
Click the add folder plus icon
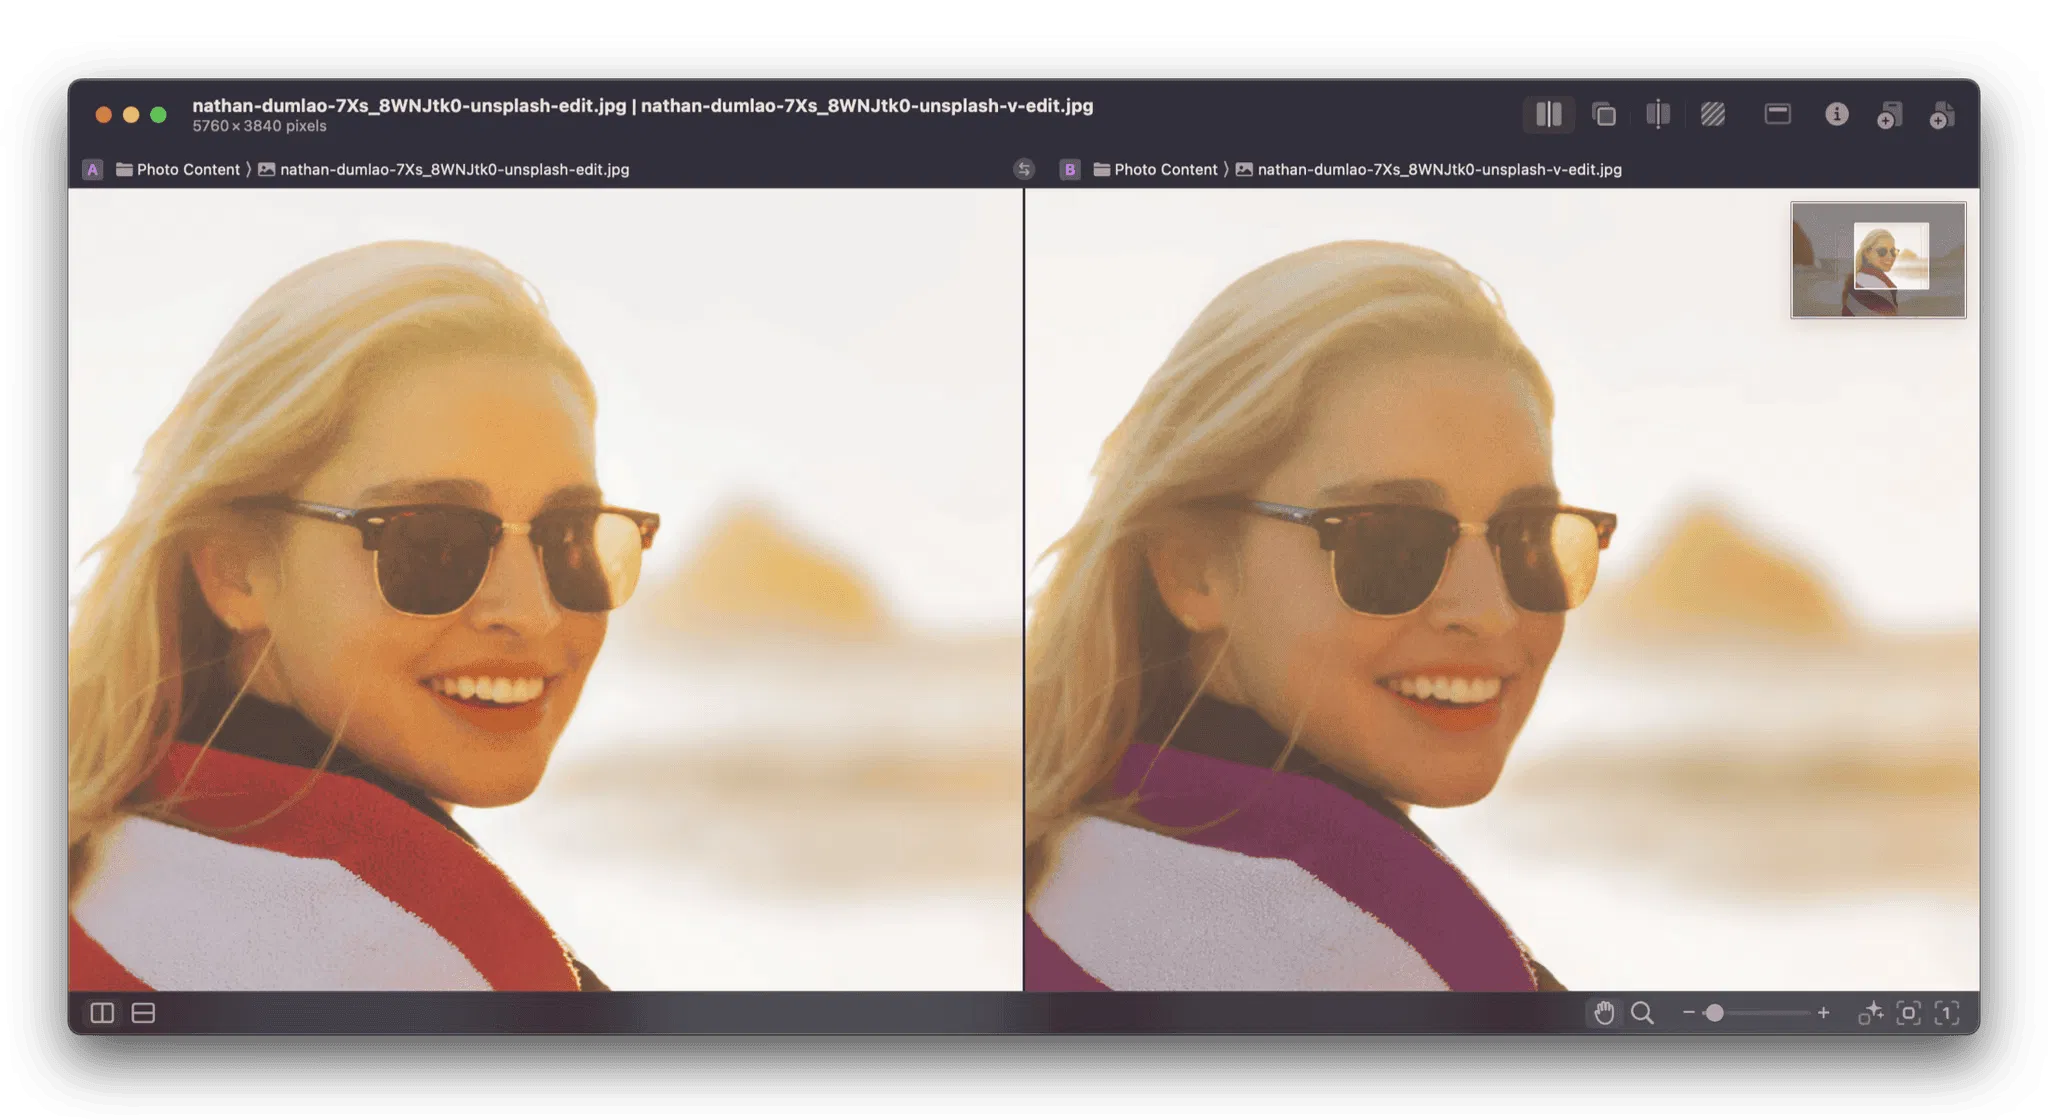[1889, 116]
